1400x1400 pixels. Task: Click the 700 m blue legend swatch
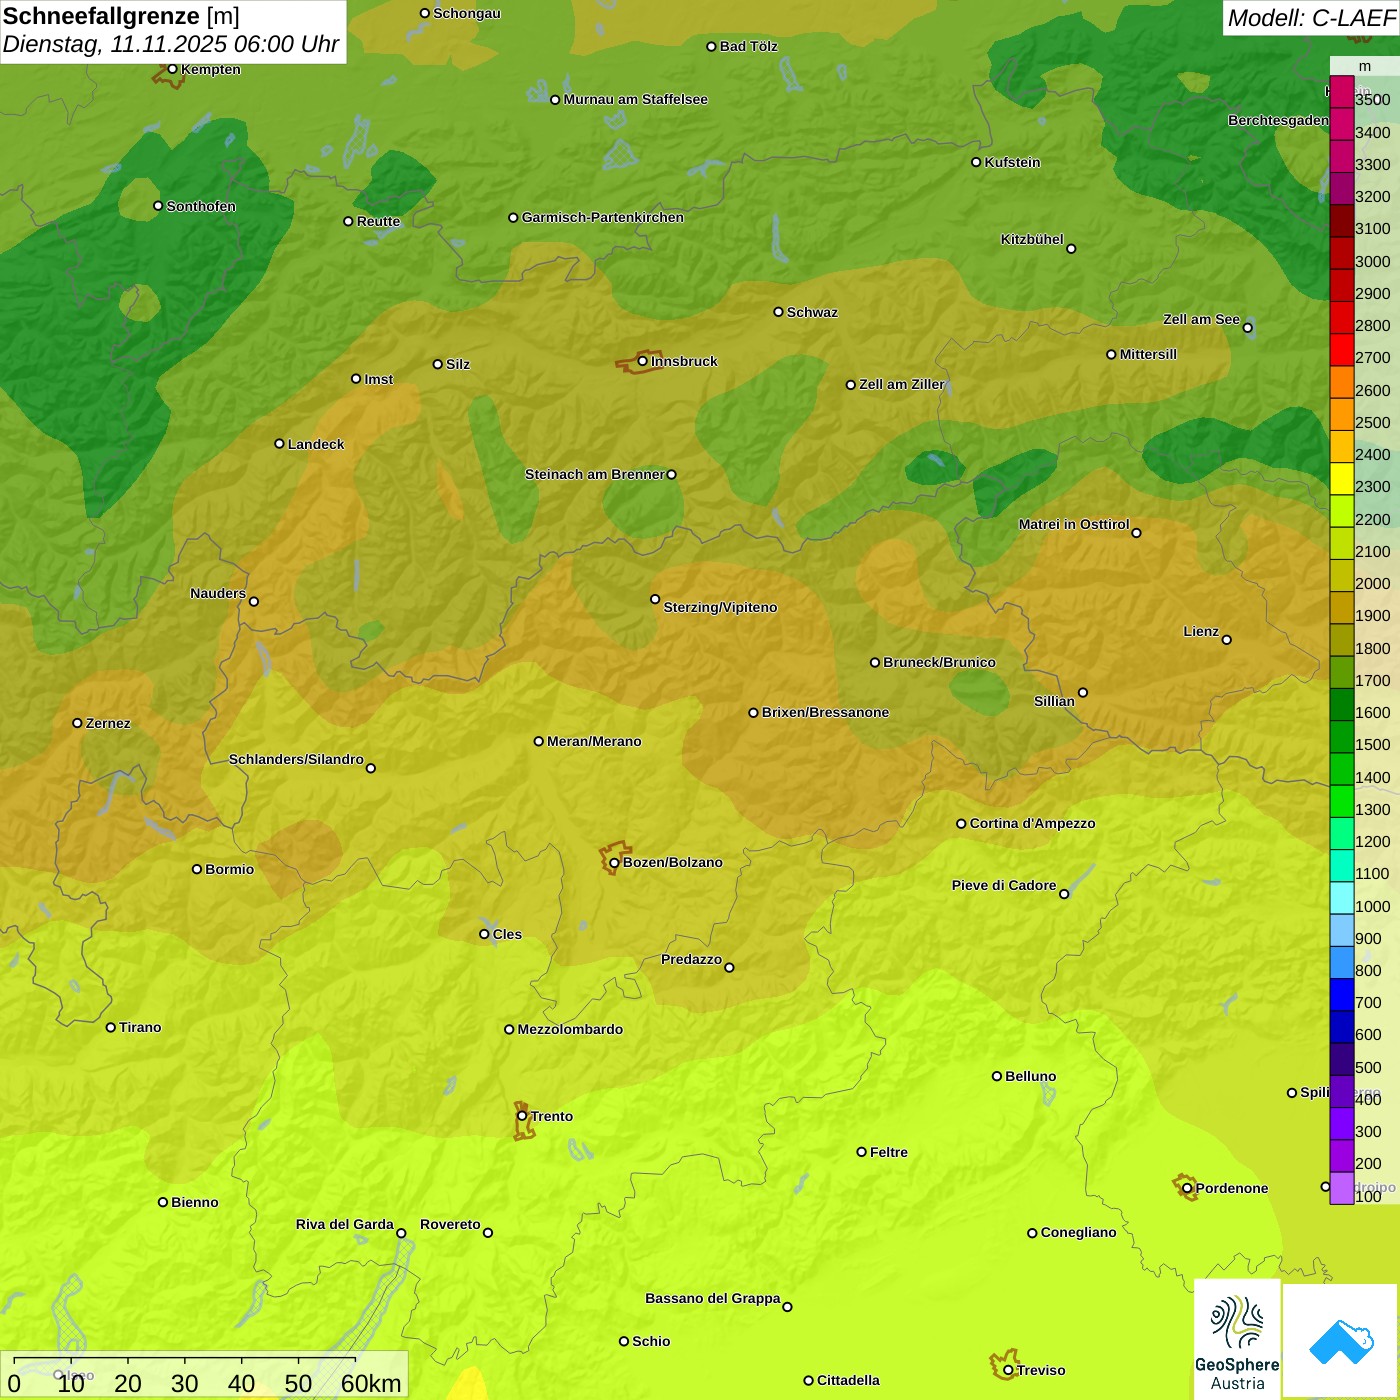(x=1341, y=995)
